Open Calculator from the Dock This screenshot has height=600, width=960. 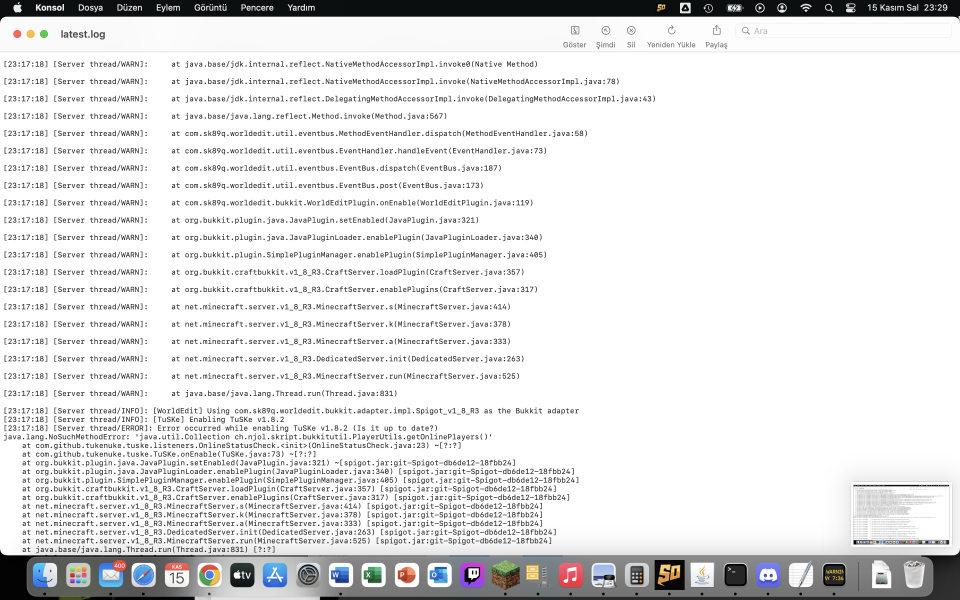(x=637, y=576)
